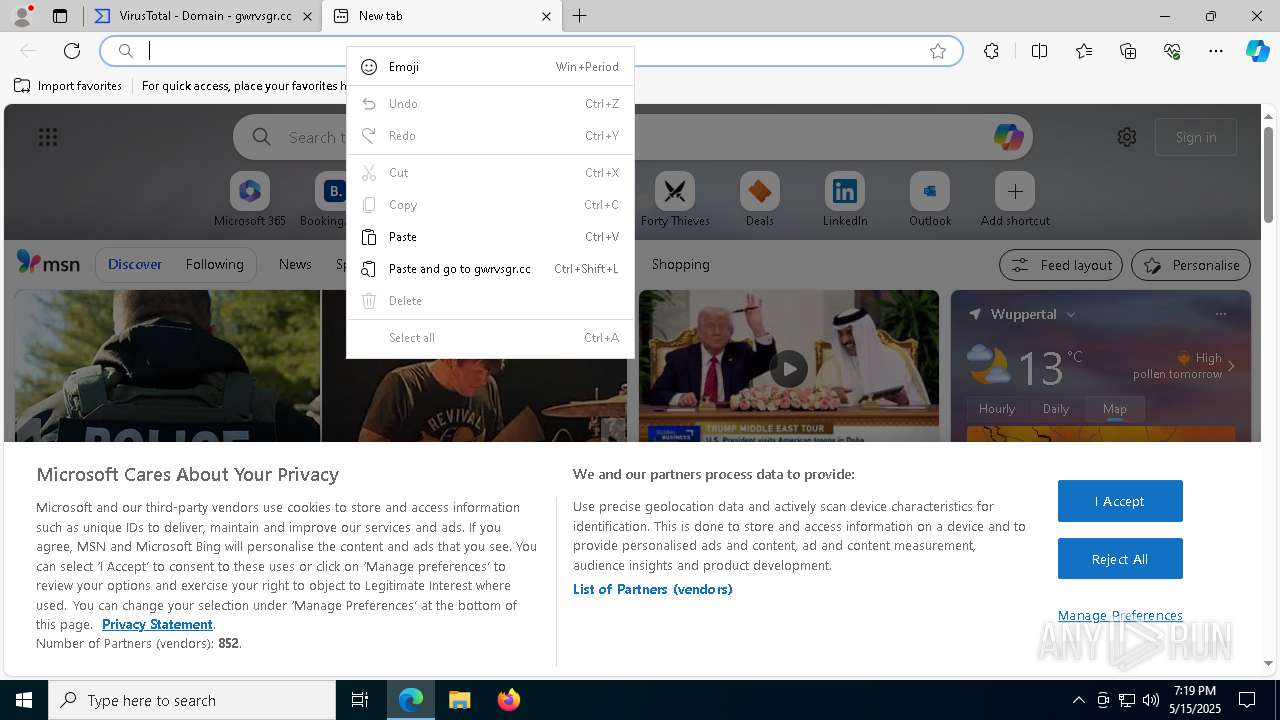This screenshot has width=1280, height=720.
Task: Toggle the split screen icon
Action: pyautogui.click(x=1039, y=51)
